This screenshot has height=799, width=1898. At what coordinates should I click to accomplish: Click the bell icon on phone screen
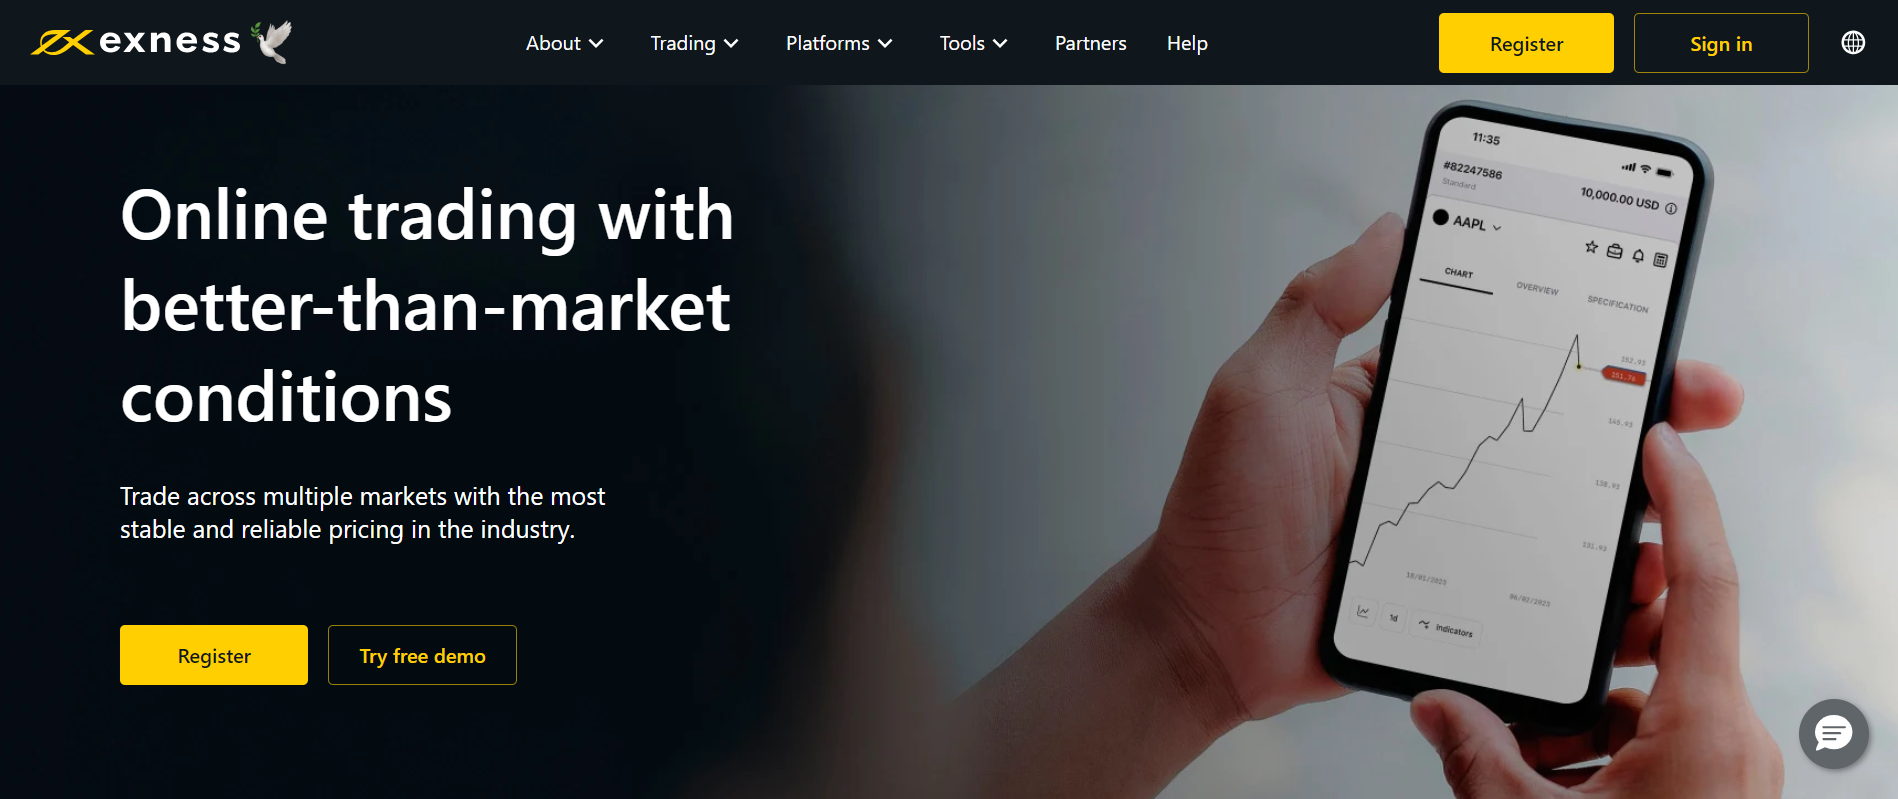pyautogui.click(x=1638, y=256)
